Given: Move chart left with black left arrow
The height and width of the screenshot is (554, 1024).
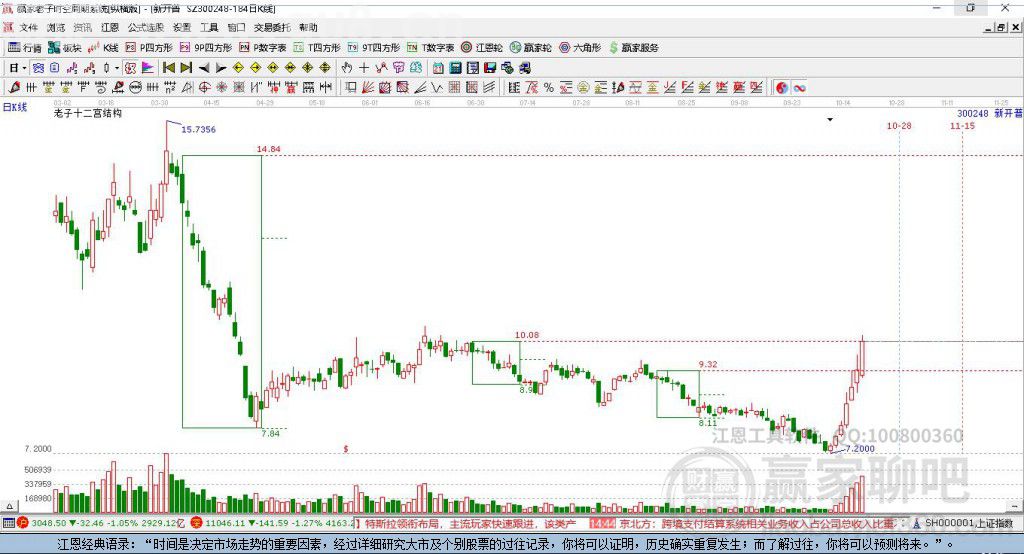Looking at the screenshot, I should [204, 68].
